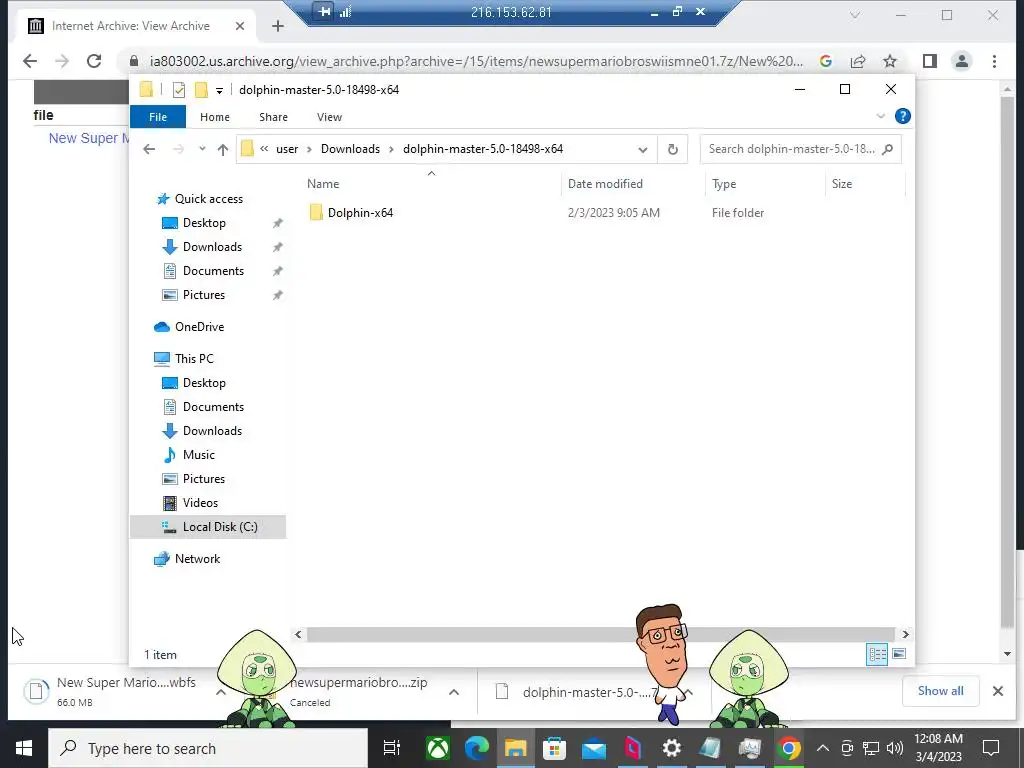This screenshot has width=1024, height=768.
Task: Select Downloads under Quick access
Action: [212, 247]
